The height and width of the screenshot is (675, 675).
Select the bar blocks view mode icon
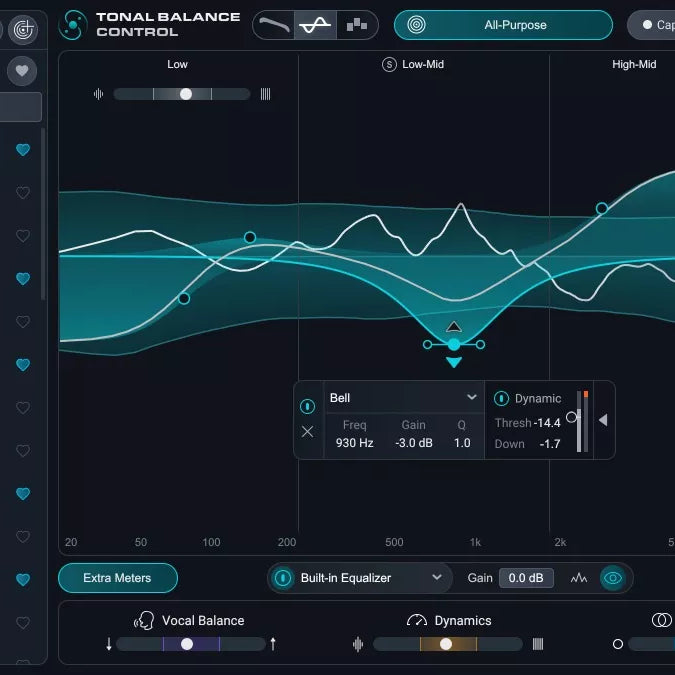(357, 25)
